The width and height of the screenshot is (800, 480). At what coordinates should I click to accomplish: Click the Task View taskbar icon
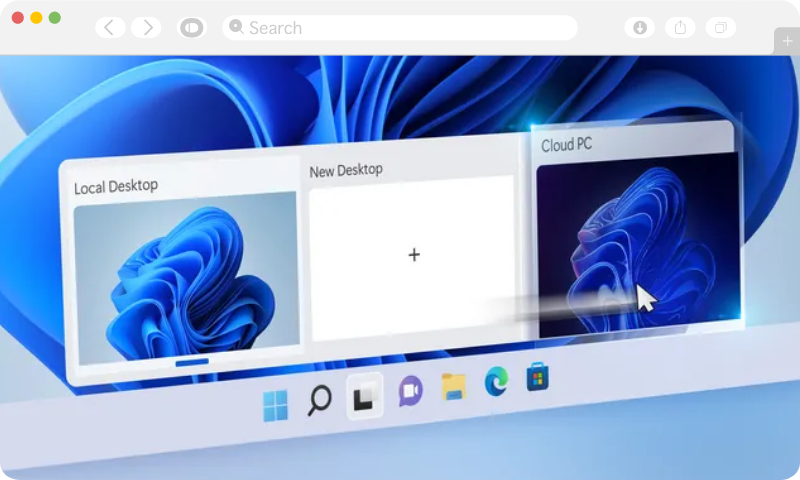(364, 396)
